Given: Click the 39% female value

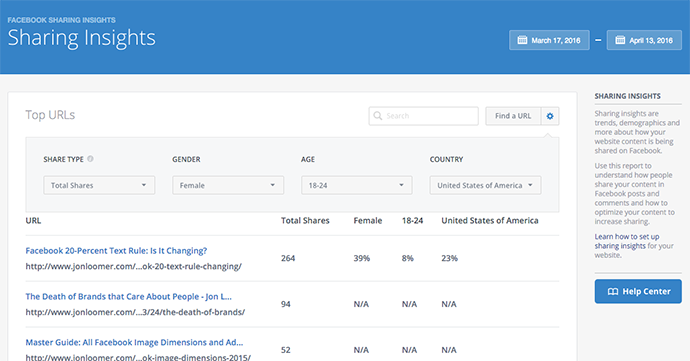Looking at the screenshot, I should pos(362,258).
